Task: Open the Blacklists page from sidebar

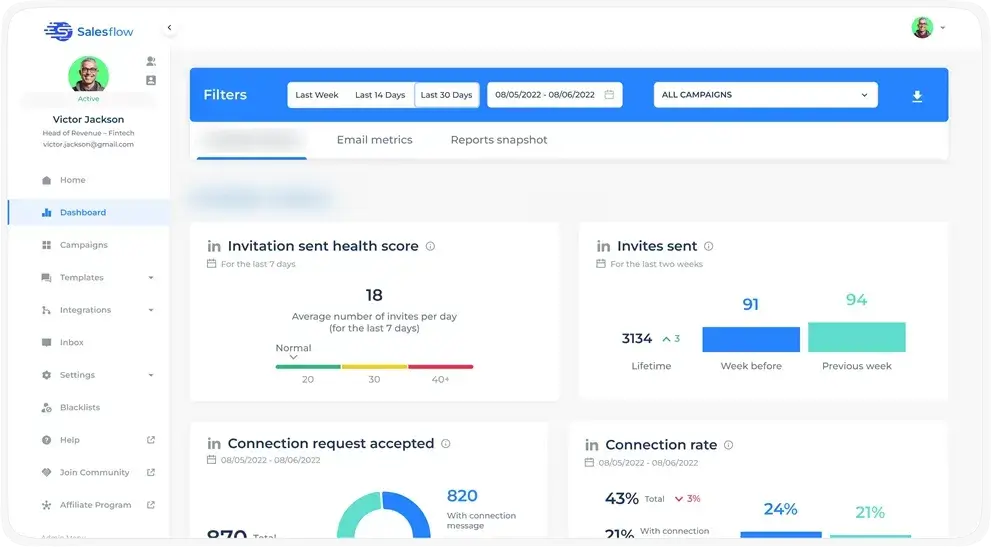Action: pos(80,408)
